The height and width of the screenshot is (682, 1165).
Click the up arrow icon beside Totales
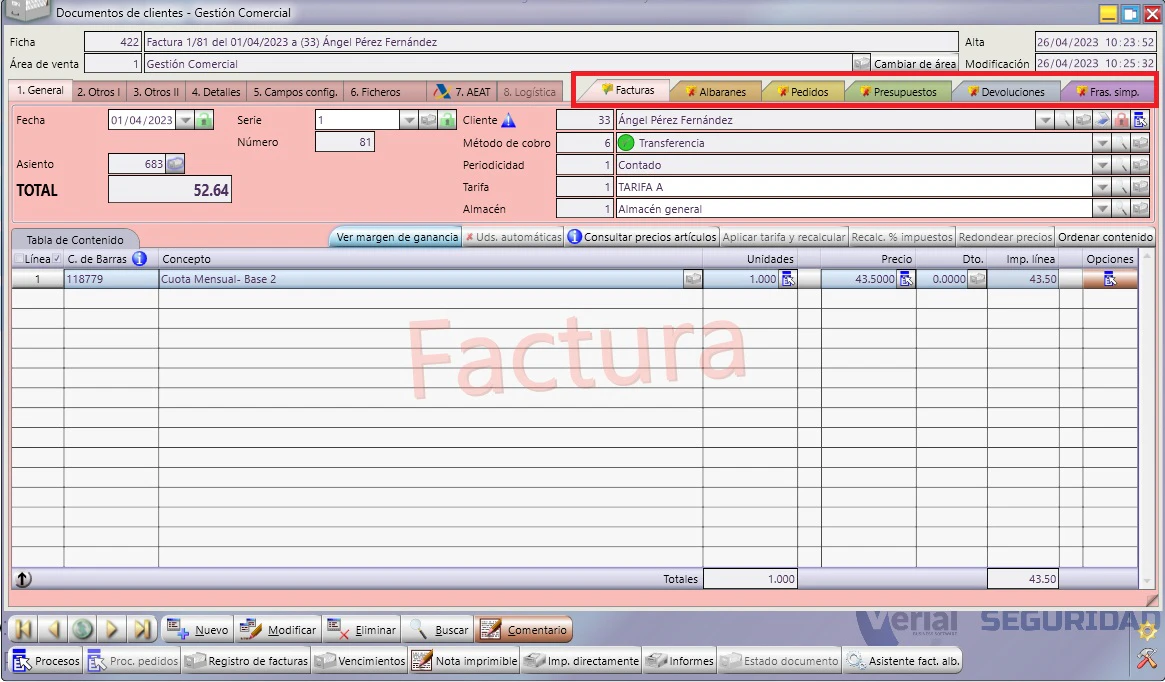pos(23,579)
